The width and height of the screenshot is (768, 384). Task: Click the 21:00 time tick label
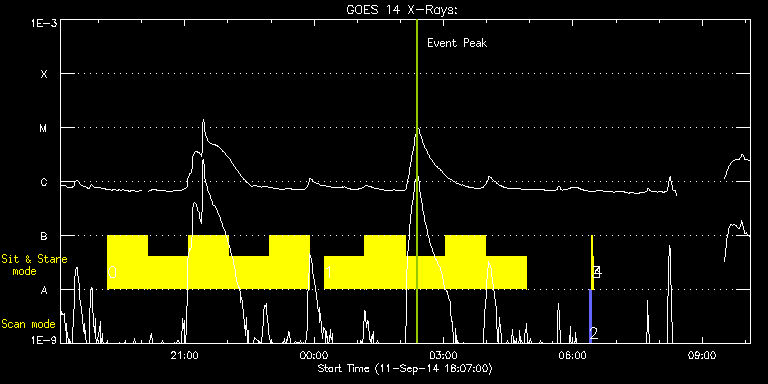(186, 355)
